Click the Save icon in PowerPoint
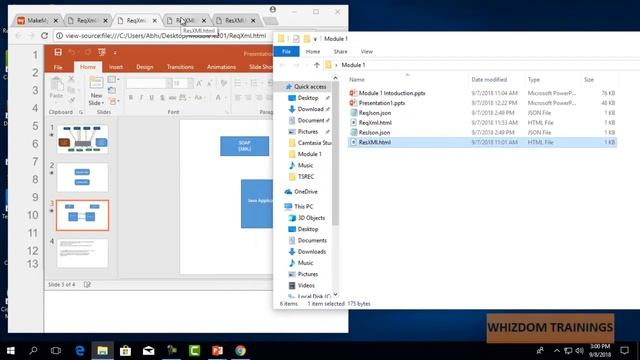This screenshot has height=360, width=640. 58,52
